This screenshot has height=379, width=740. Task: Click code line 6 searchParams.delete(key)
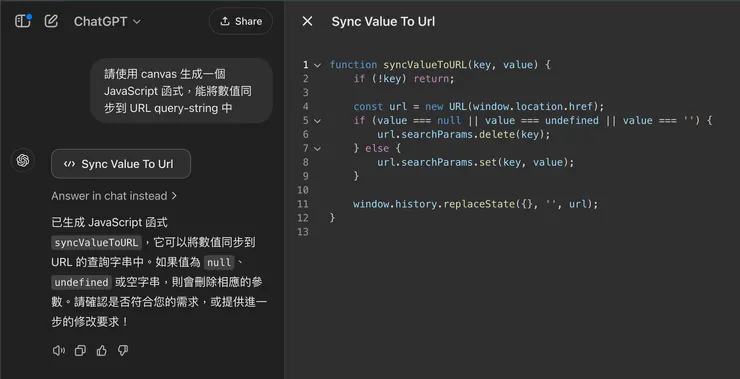pos(463,135)
